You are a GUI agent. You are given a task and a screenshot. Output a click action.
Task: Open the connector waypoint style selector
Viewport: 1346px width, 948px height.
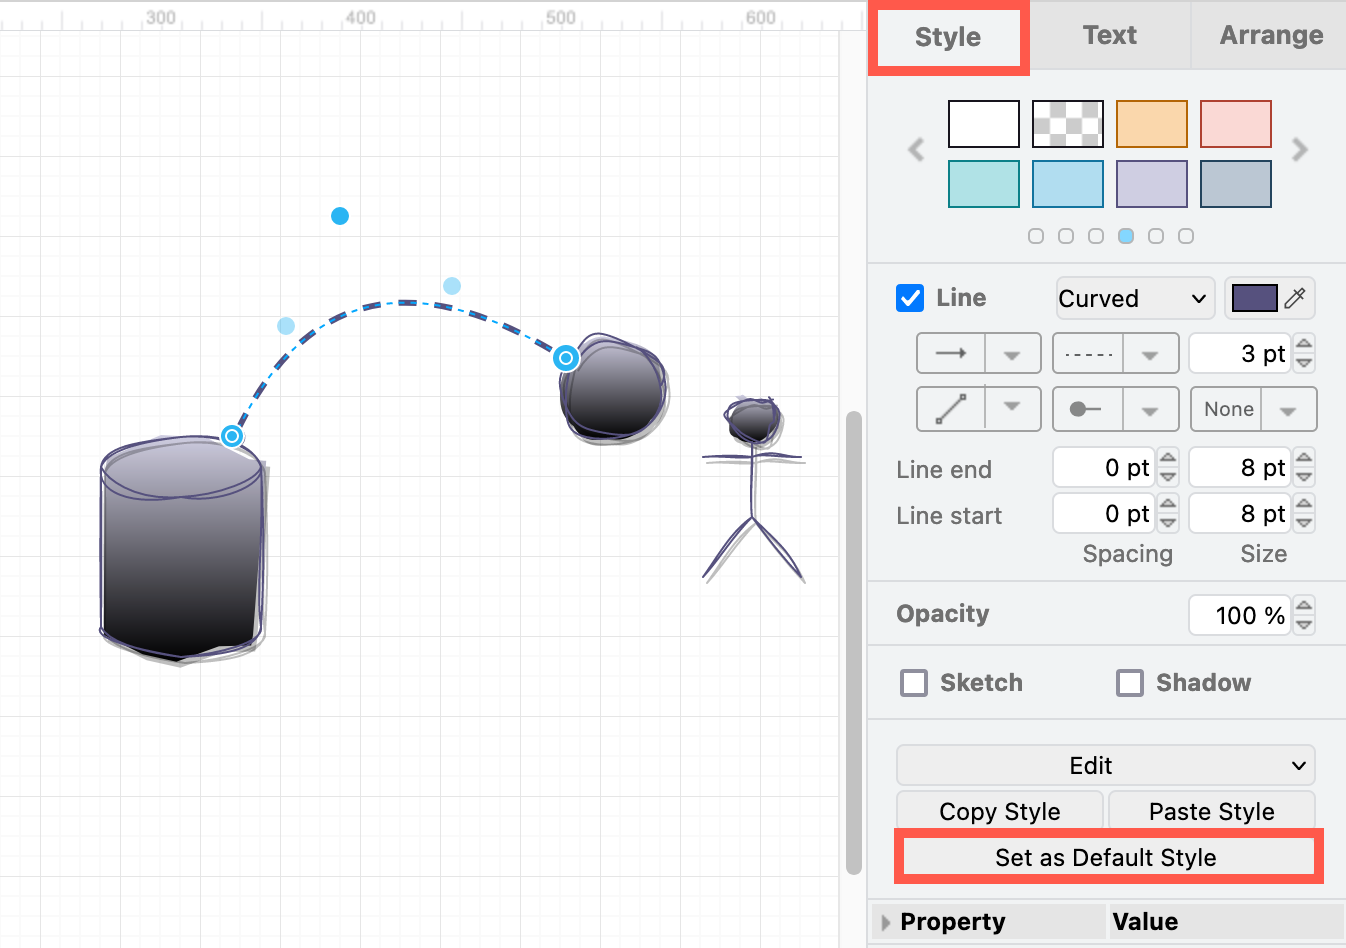pyautogui.click(x=1013, y=408)
